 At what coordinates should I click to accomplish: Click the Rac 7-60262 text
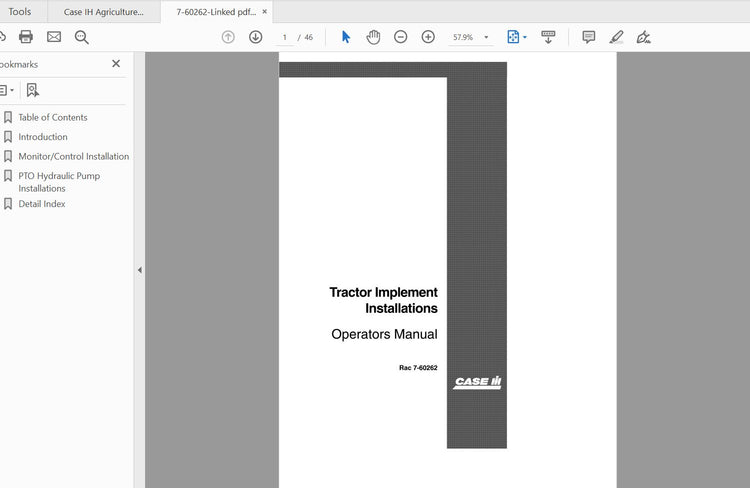418,367
